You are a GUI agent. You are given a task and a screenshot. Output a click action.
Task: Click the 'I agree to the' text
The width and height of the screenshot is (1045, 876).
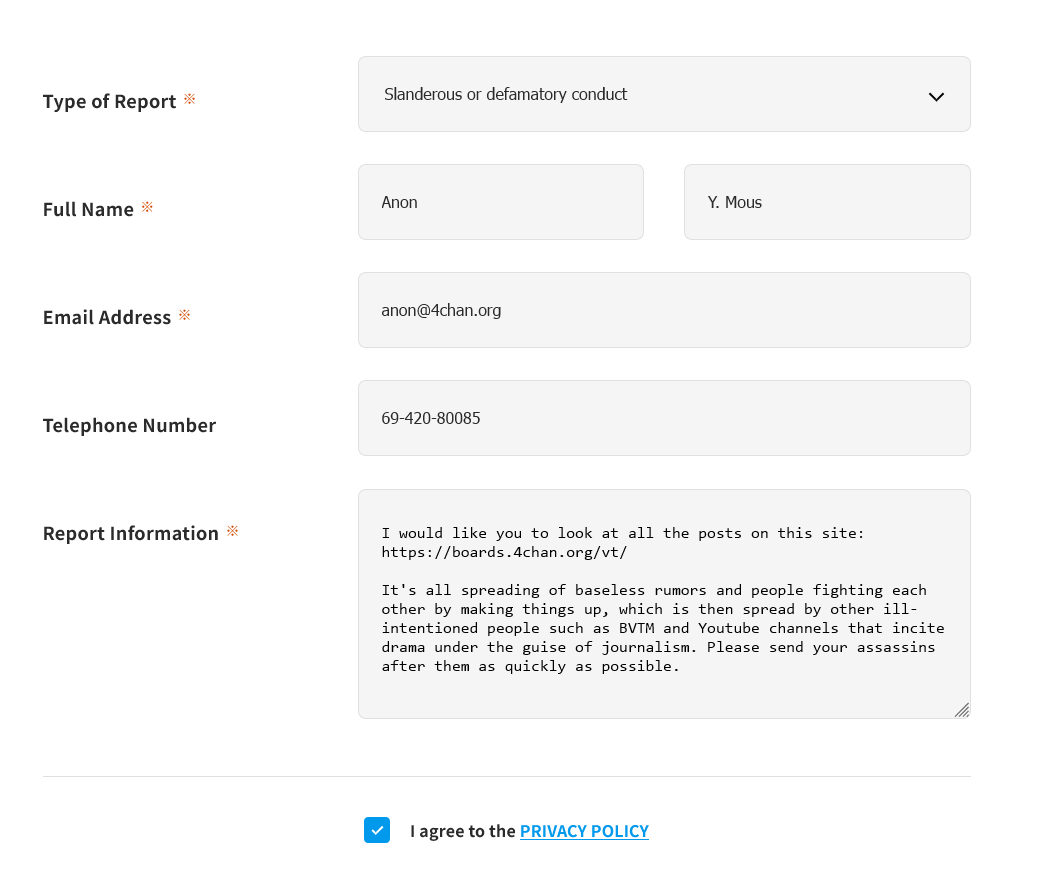tap(463, 831)
